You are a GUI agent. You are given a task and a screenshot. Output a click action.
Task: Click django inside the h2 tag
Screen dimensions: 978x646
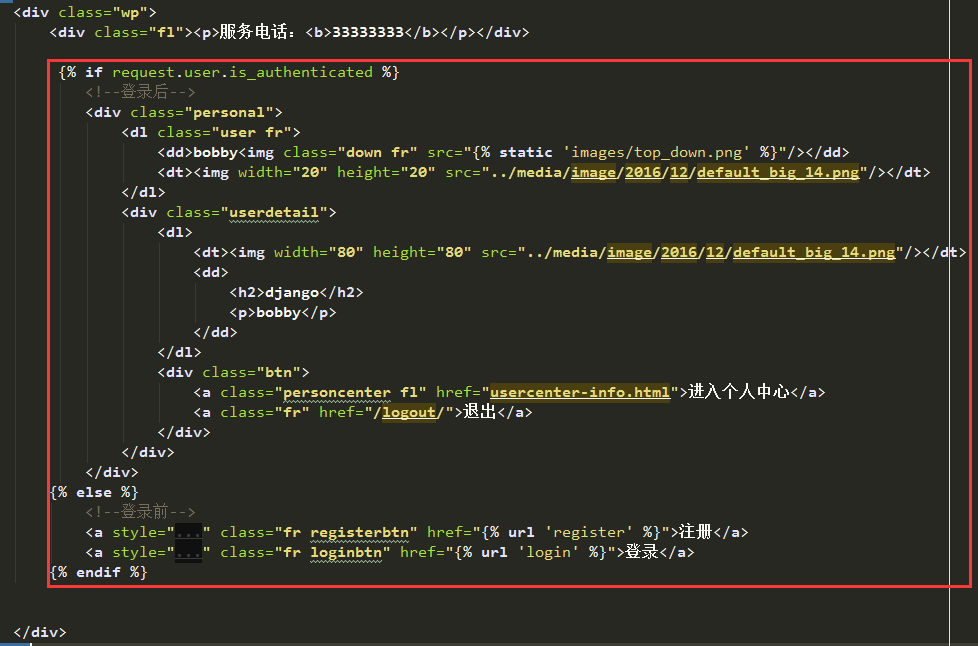click(x=292, y=292)
